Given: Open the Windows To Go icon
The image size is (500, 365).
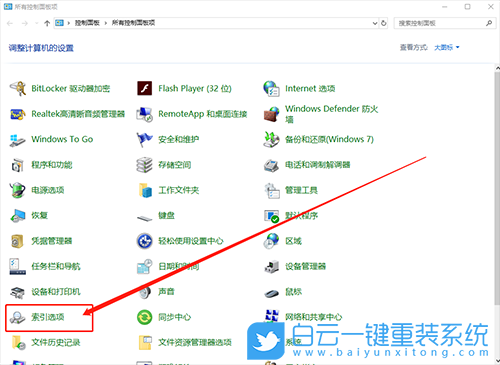Looking at the screenshot, I should [18, 140].
